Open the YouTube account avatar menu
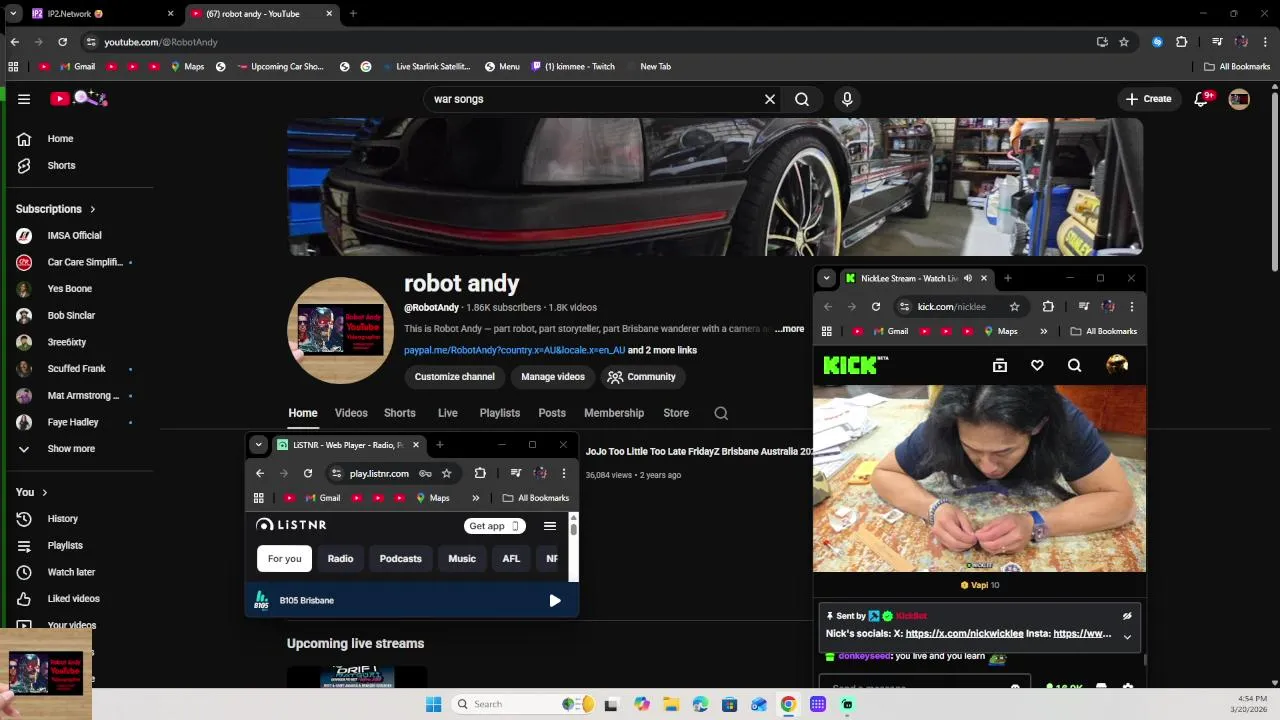1280x720 pixels. click(x=1239, y=99)
